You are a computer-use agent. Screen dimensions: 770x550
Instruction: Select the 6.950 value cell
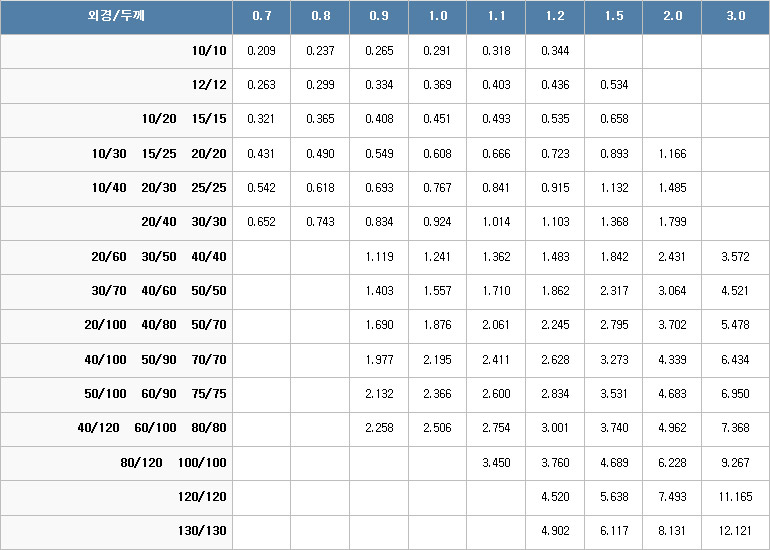(736, 394)
